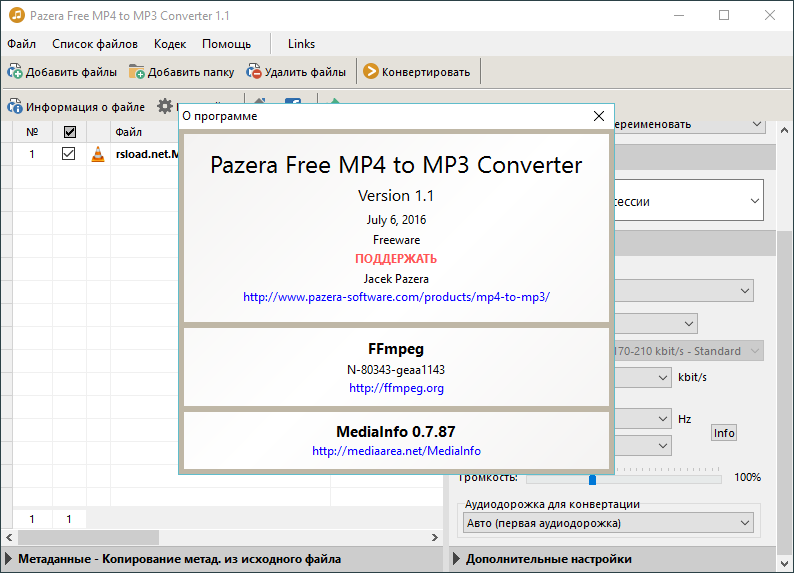Click the gear settings icon in the toolbar
The image size is (794, 573).
coord(165,106)
